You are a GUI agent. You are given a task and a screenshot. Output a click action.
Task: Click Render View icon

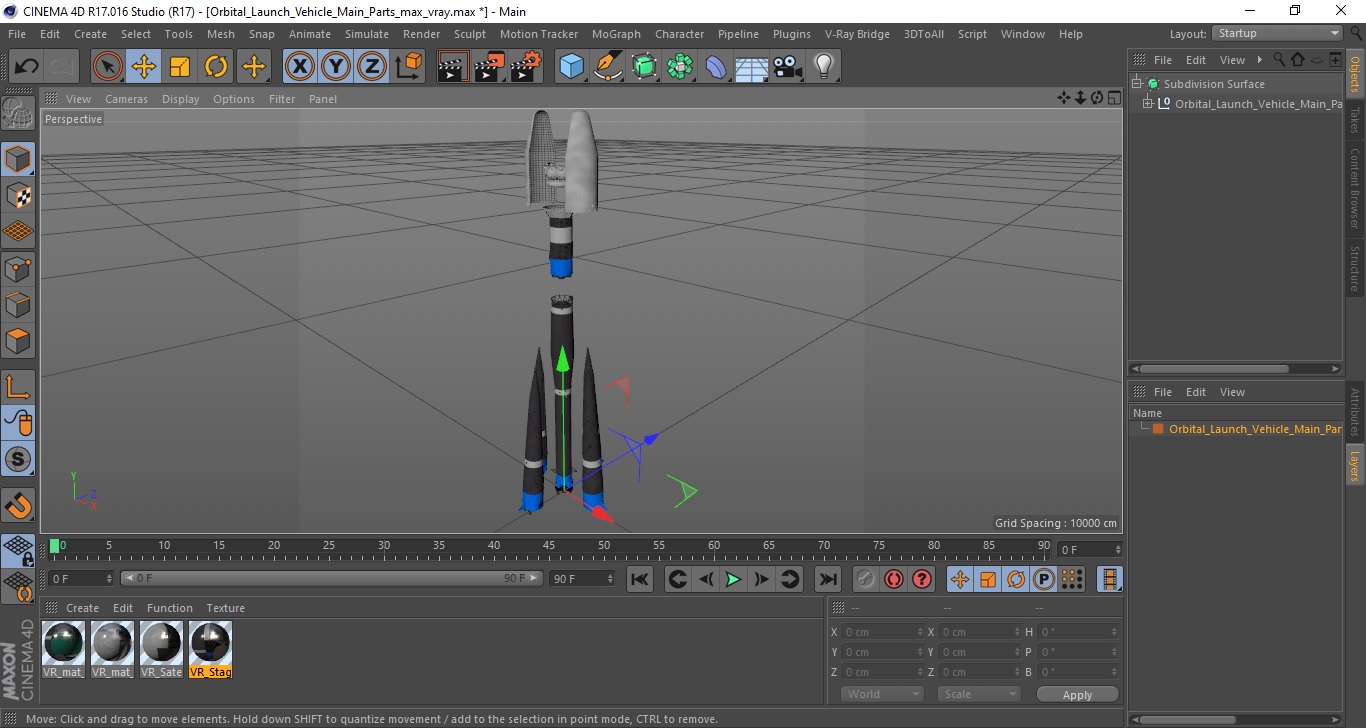[453, 67]
